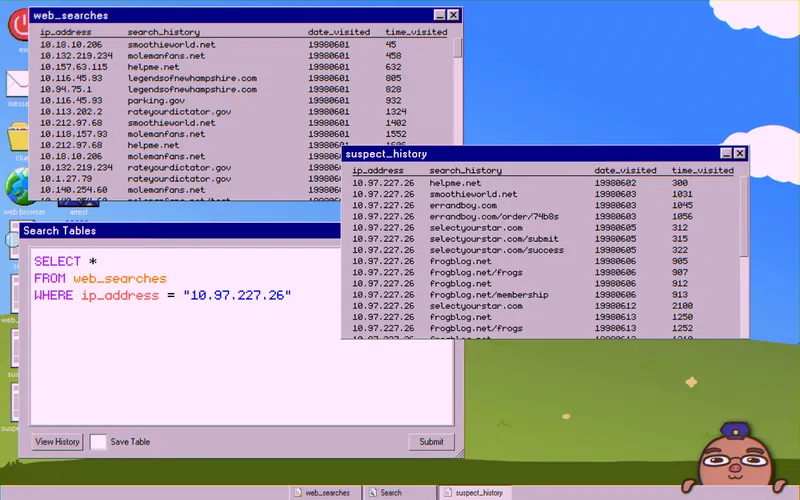This screenshot has width=800, height=500.
Task: Click errandboy.com/order/74b8s in suspect_history
Action: 494,217
